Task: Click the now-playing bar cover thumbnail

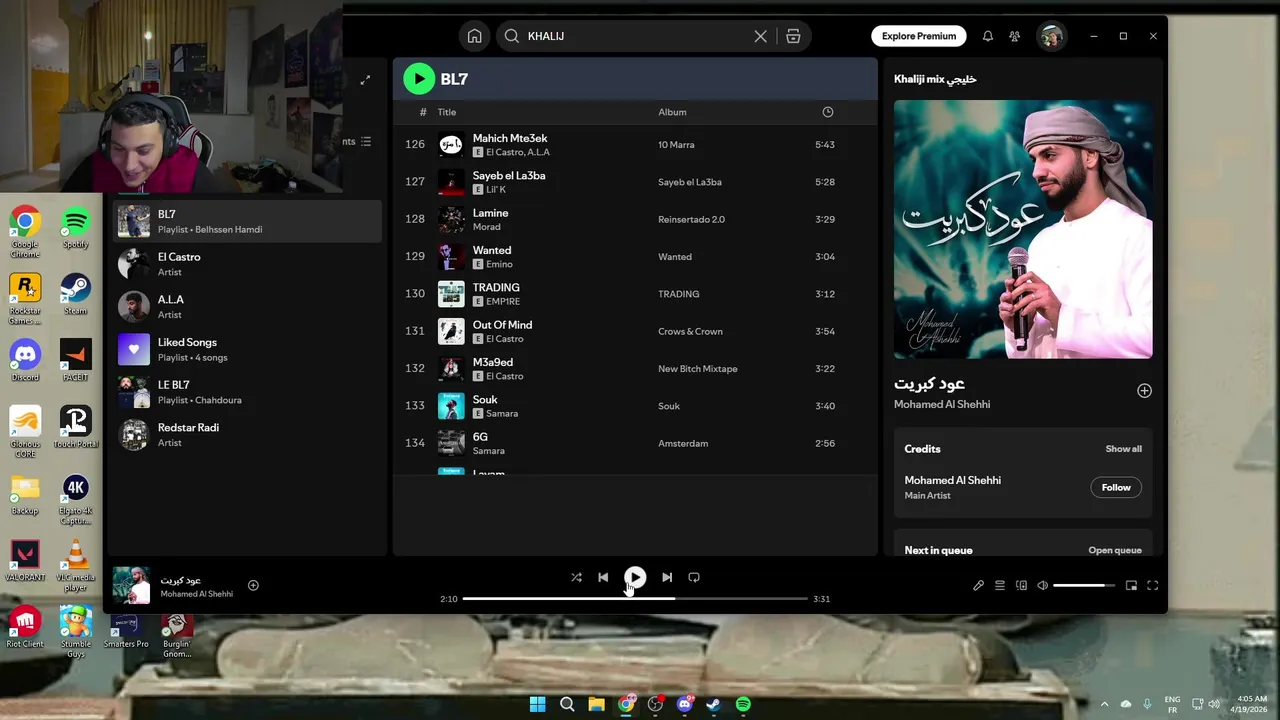Action: coord(131,585)
